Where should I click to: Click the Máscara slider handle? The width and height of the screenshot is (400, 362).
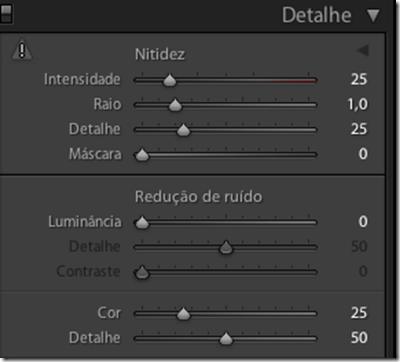coord(142,155)
